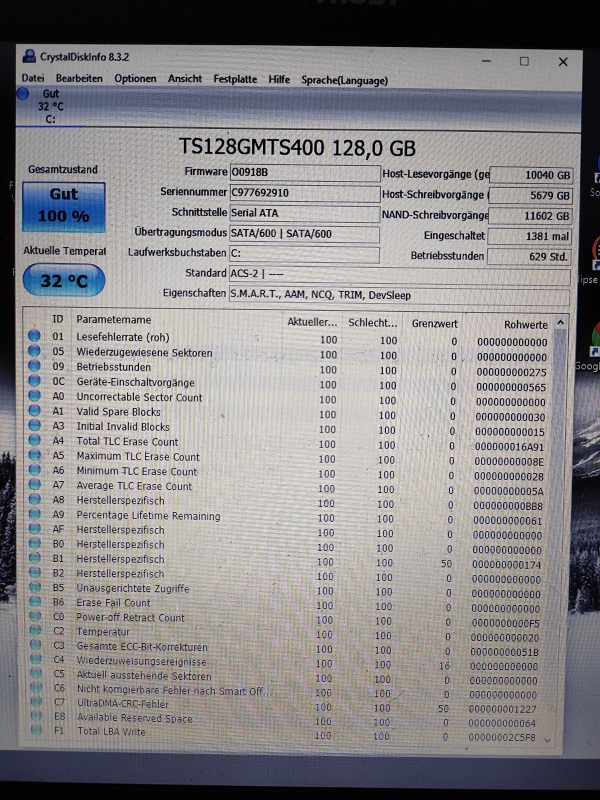Click status dot for C3 Gesamte ECC-Bit-Korrekturen

coord(36,645)
